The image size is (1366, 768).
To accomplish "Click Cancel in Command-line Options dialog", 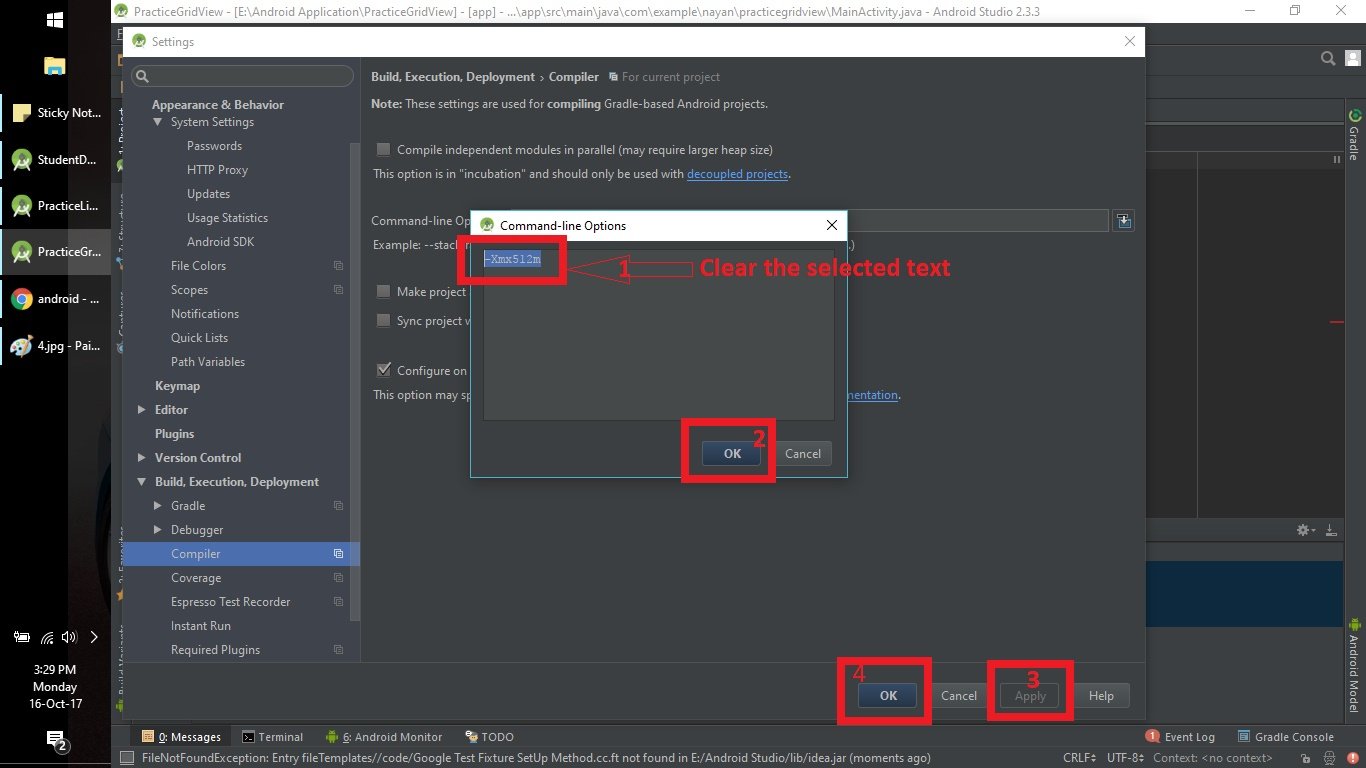I will [803, 454].
